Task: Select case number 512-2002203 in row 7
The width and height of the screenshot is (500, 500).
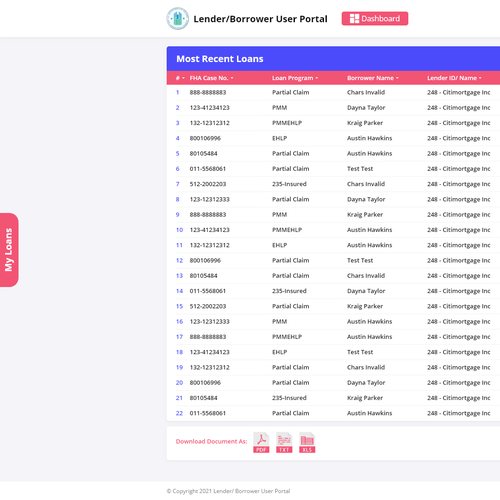Action: pyautogui.click(x=208, y=184)
